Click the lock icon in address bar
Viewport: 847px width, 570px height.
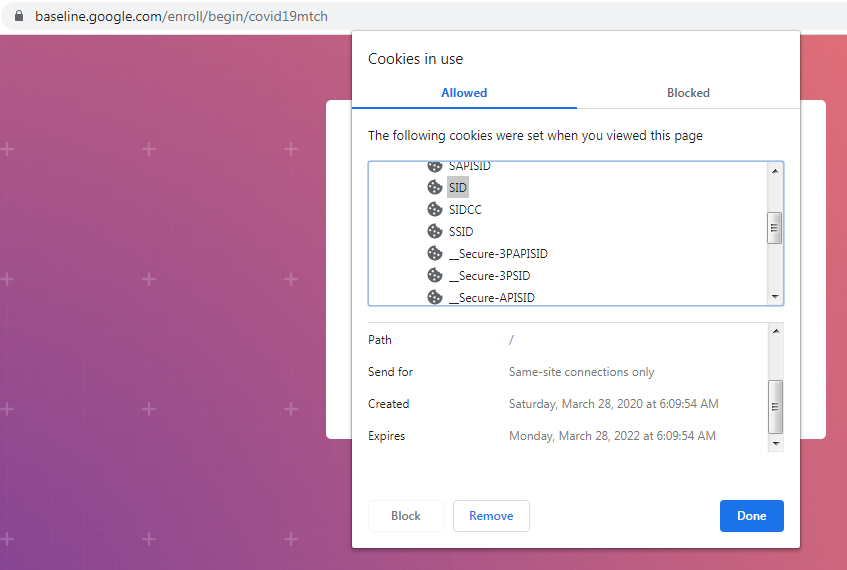click(18, 17)
